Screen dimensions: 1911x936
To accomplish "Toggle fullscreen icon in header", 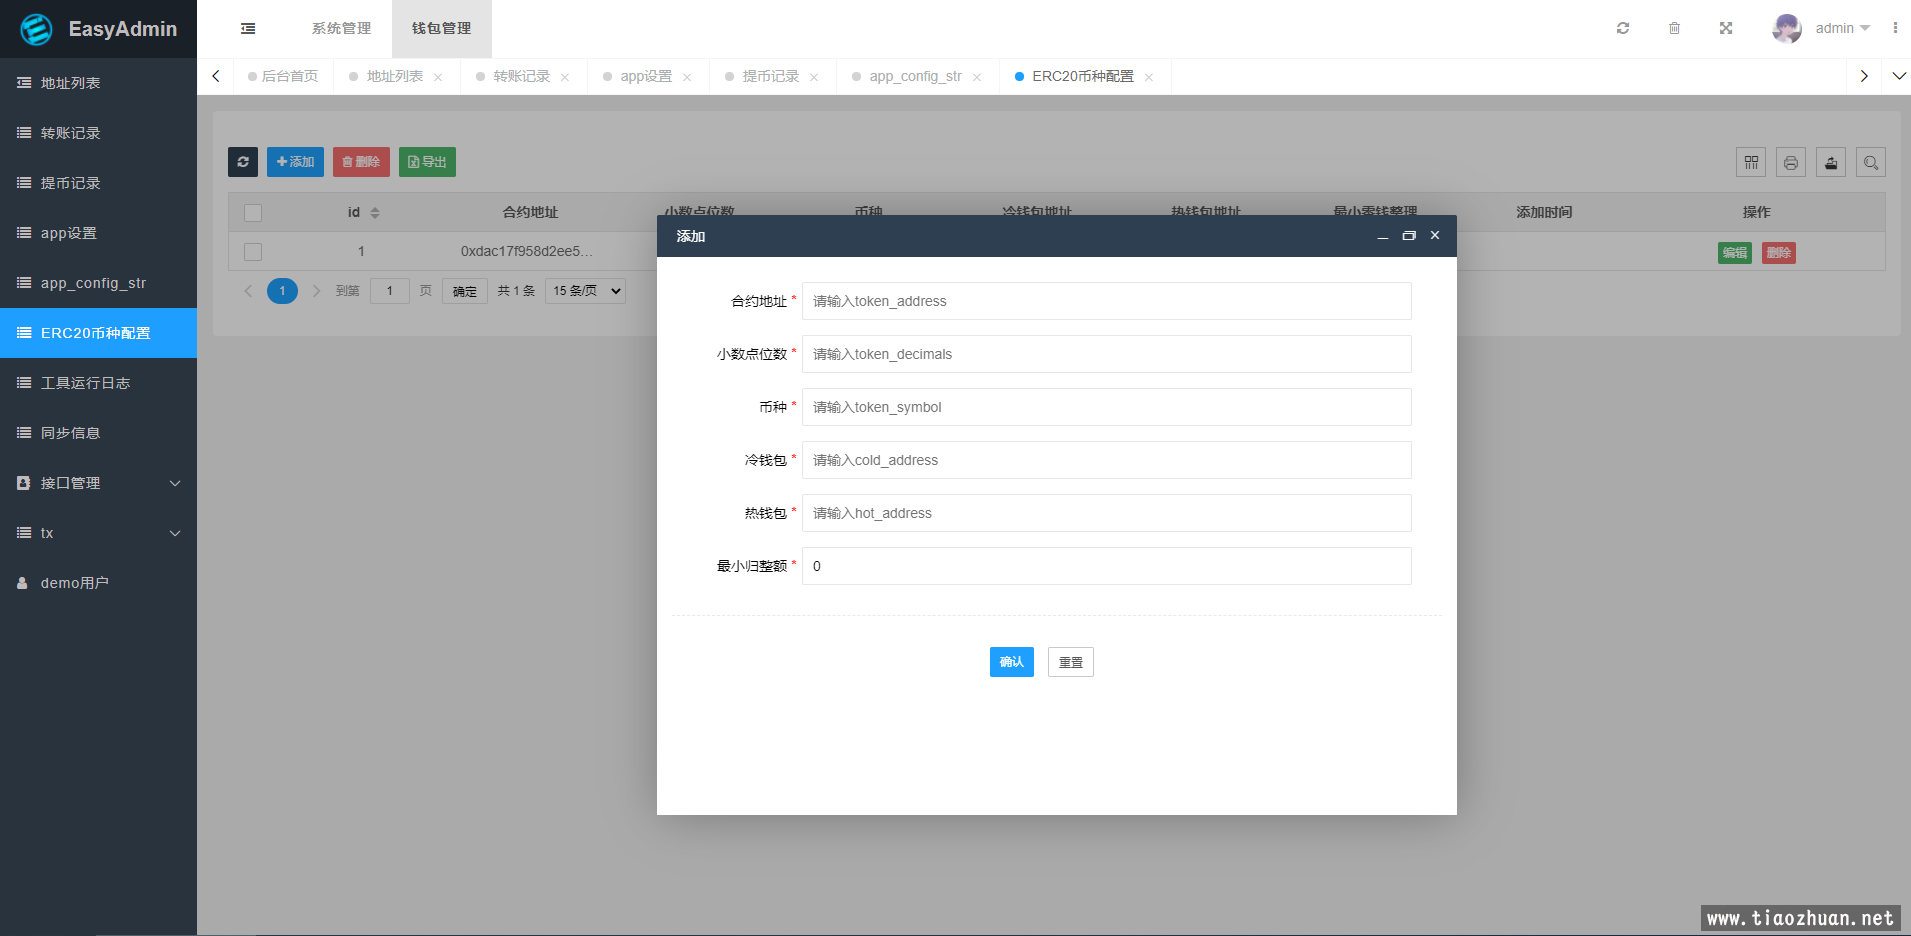I will pos(1726,28).
